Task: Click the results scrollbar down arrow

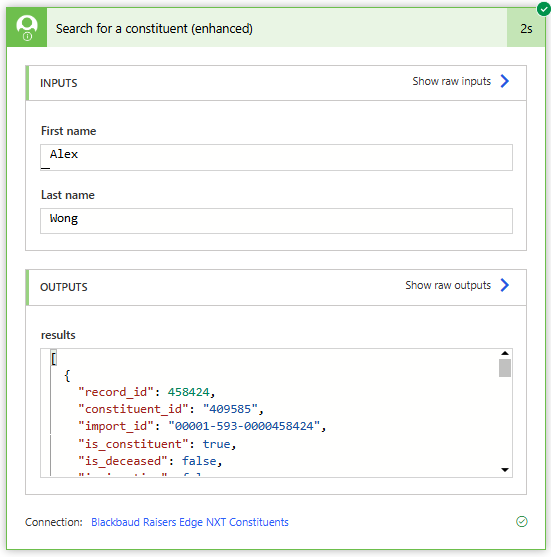Action: [x=505, y=470]
